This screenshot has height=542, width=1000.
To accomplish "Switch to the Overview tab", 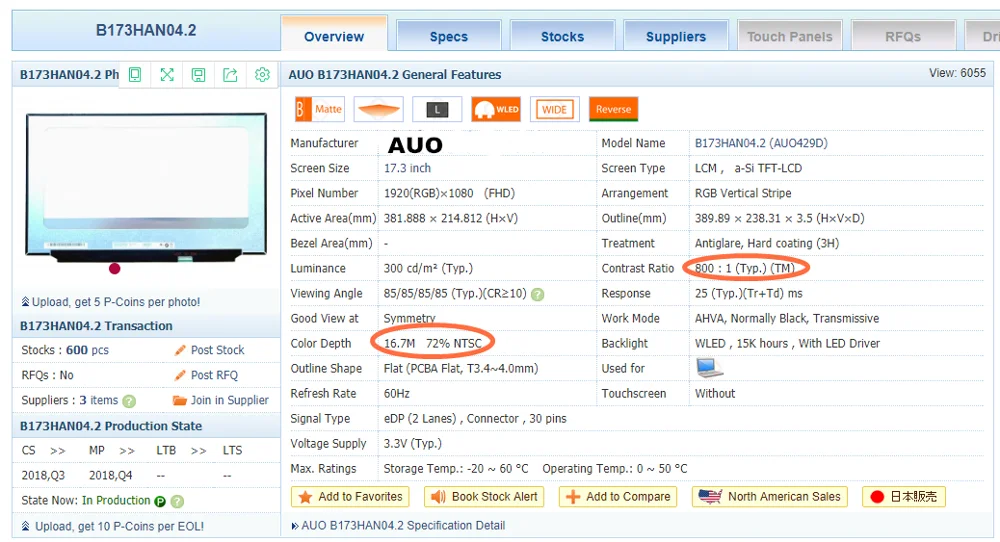I will tap(334, 34).
